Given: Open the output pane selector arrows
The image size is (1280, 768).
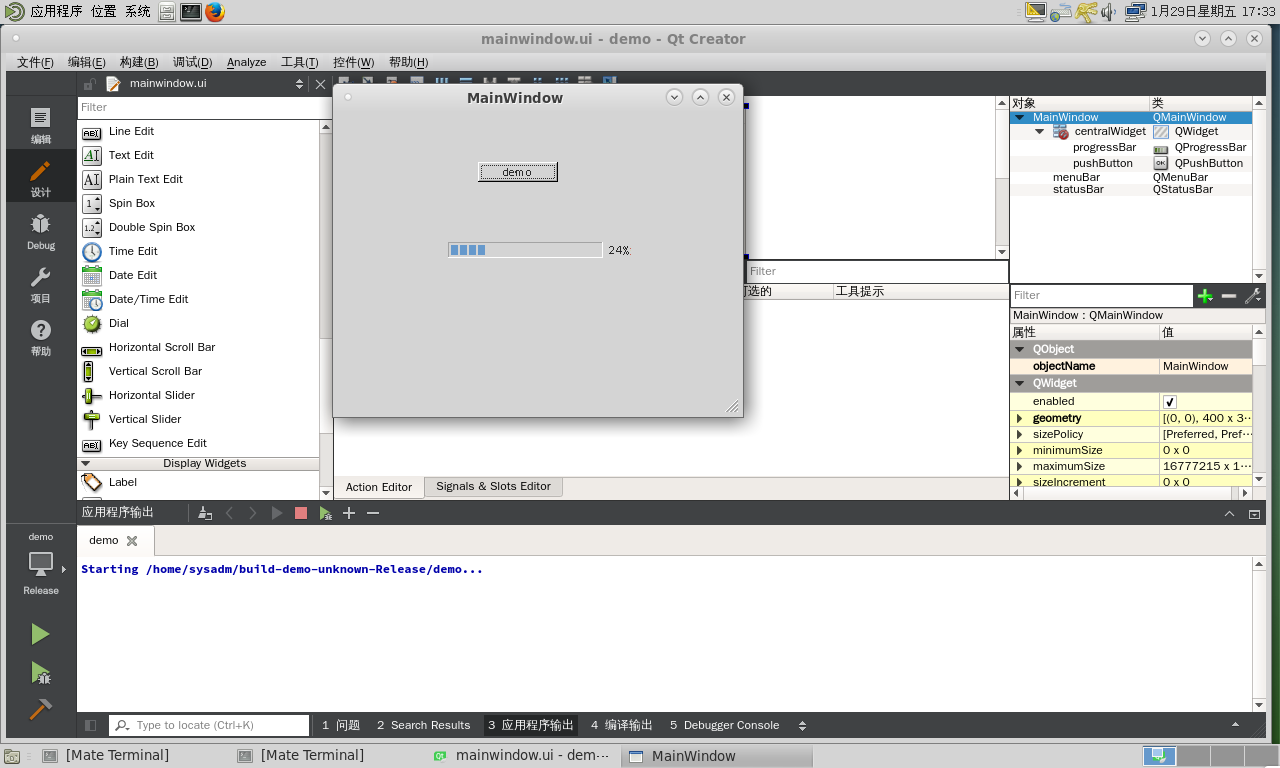Looking at the screenshot, I should point(802,725).
